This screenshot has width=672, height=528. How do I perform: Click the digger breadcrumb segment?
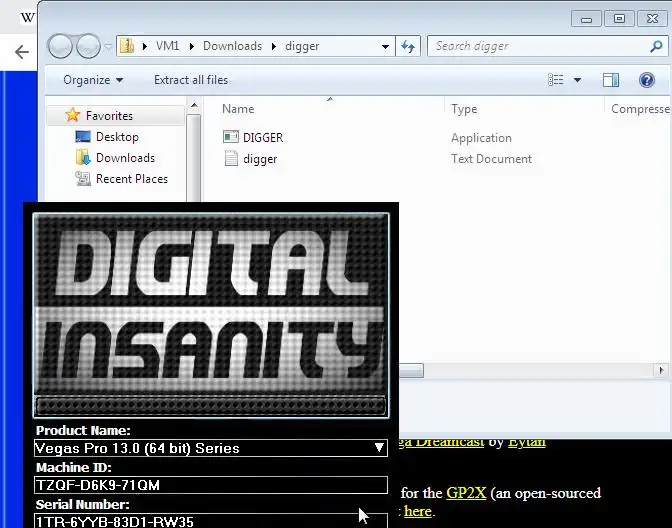click(x=302, y=46)
